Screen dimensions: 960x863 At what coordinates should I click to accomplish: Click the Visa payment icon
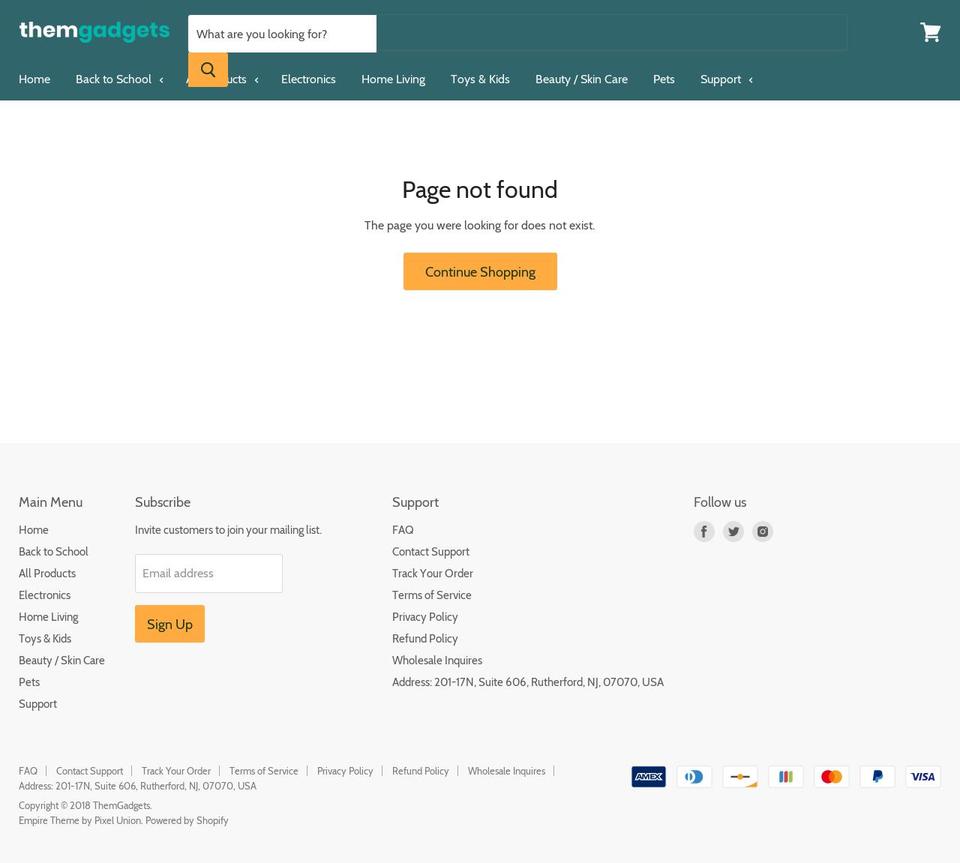(923, 777)
